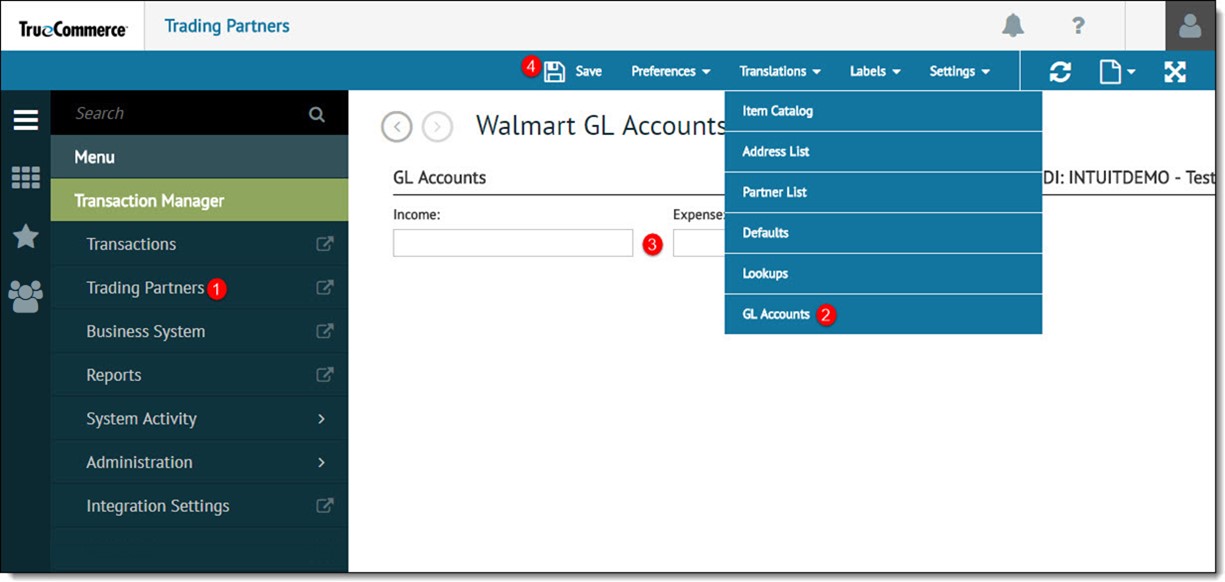Image resolution: width=1225 pixels, height=582 pixels.
Task: Open Trading Partners in the sidebar
Action: (144, 287)
